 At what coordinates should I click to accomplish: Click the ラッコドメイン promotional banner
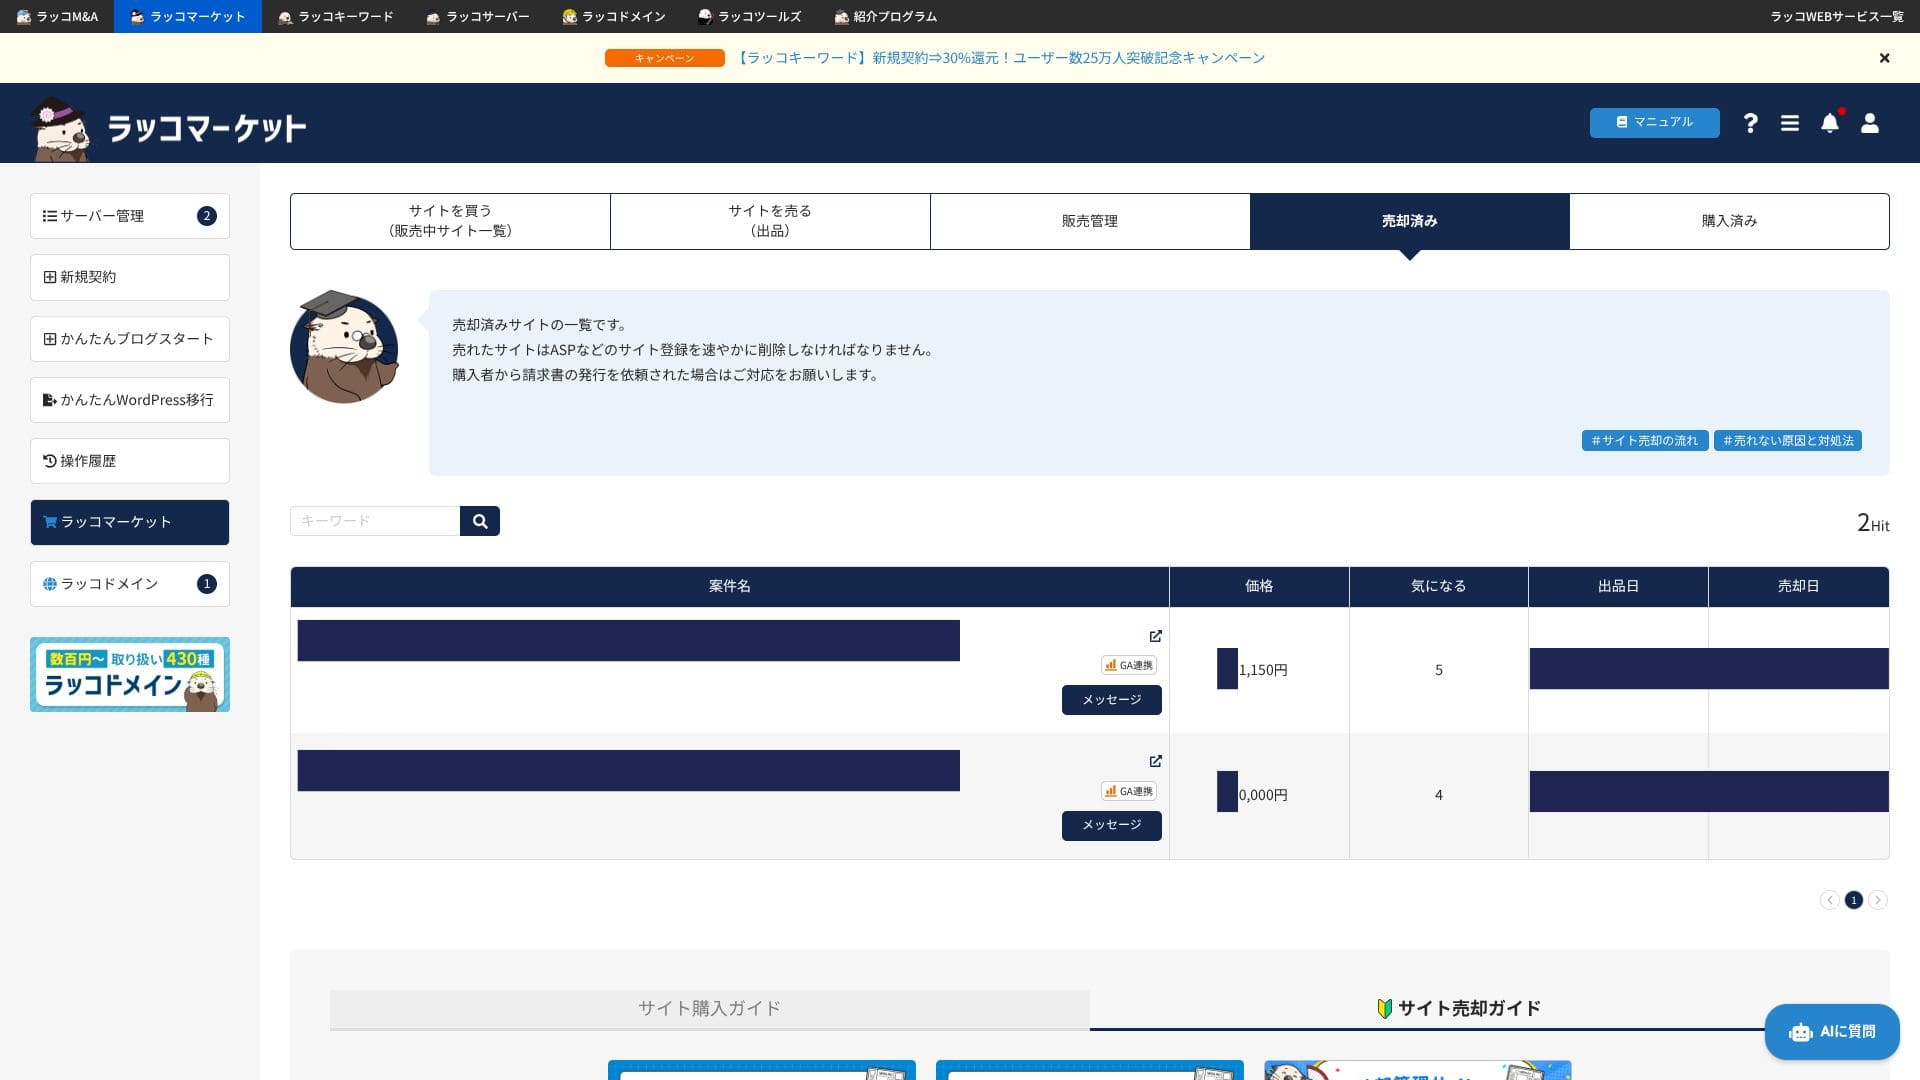point(129,674)
